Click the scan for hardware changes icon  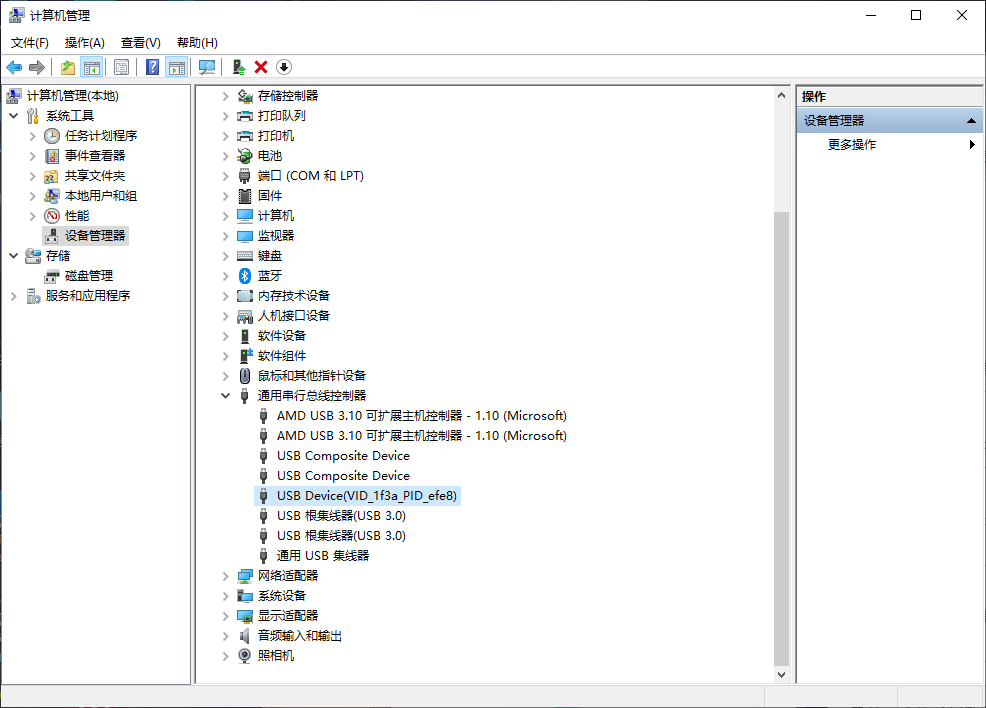tap(208, 67)
